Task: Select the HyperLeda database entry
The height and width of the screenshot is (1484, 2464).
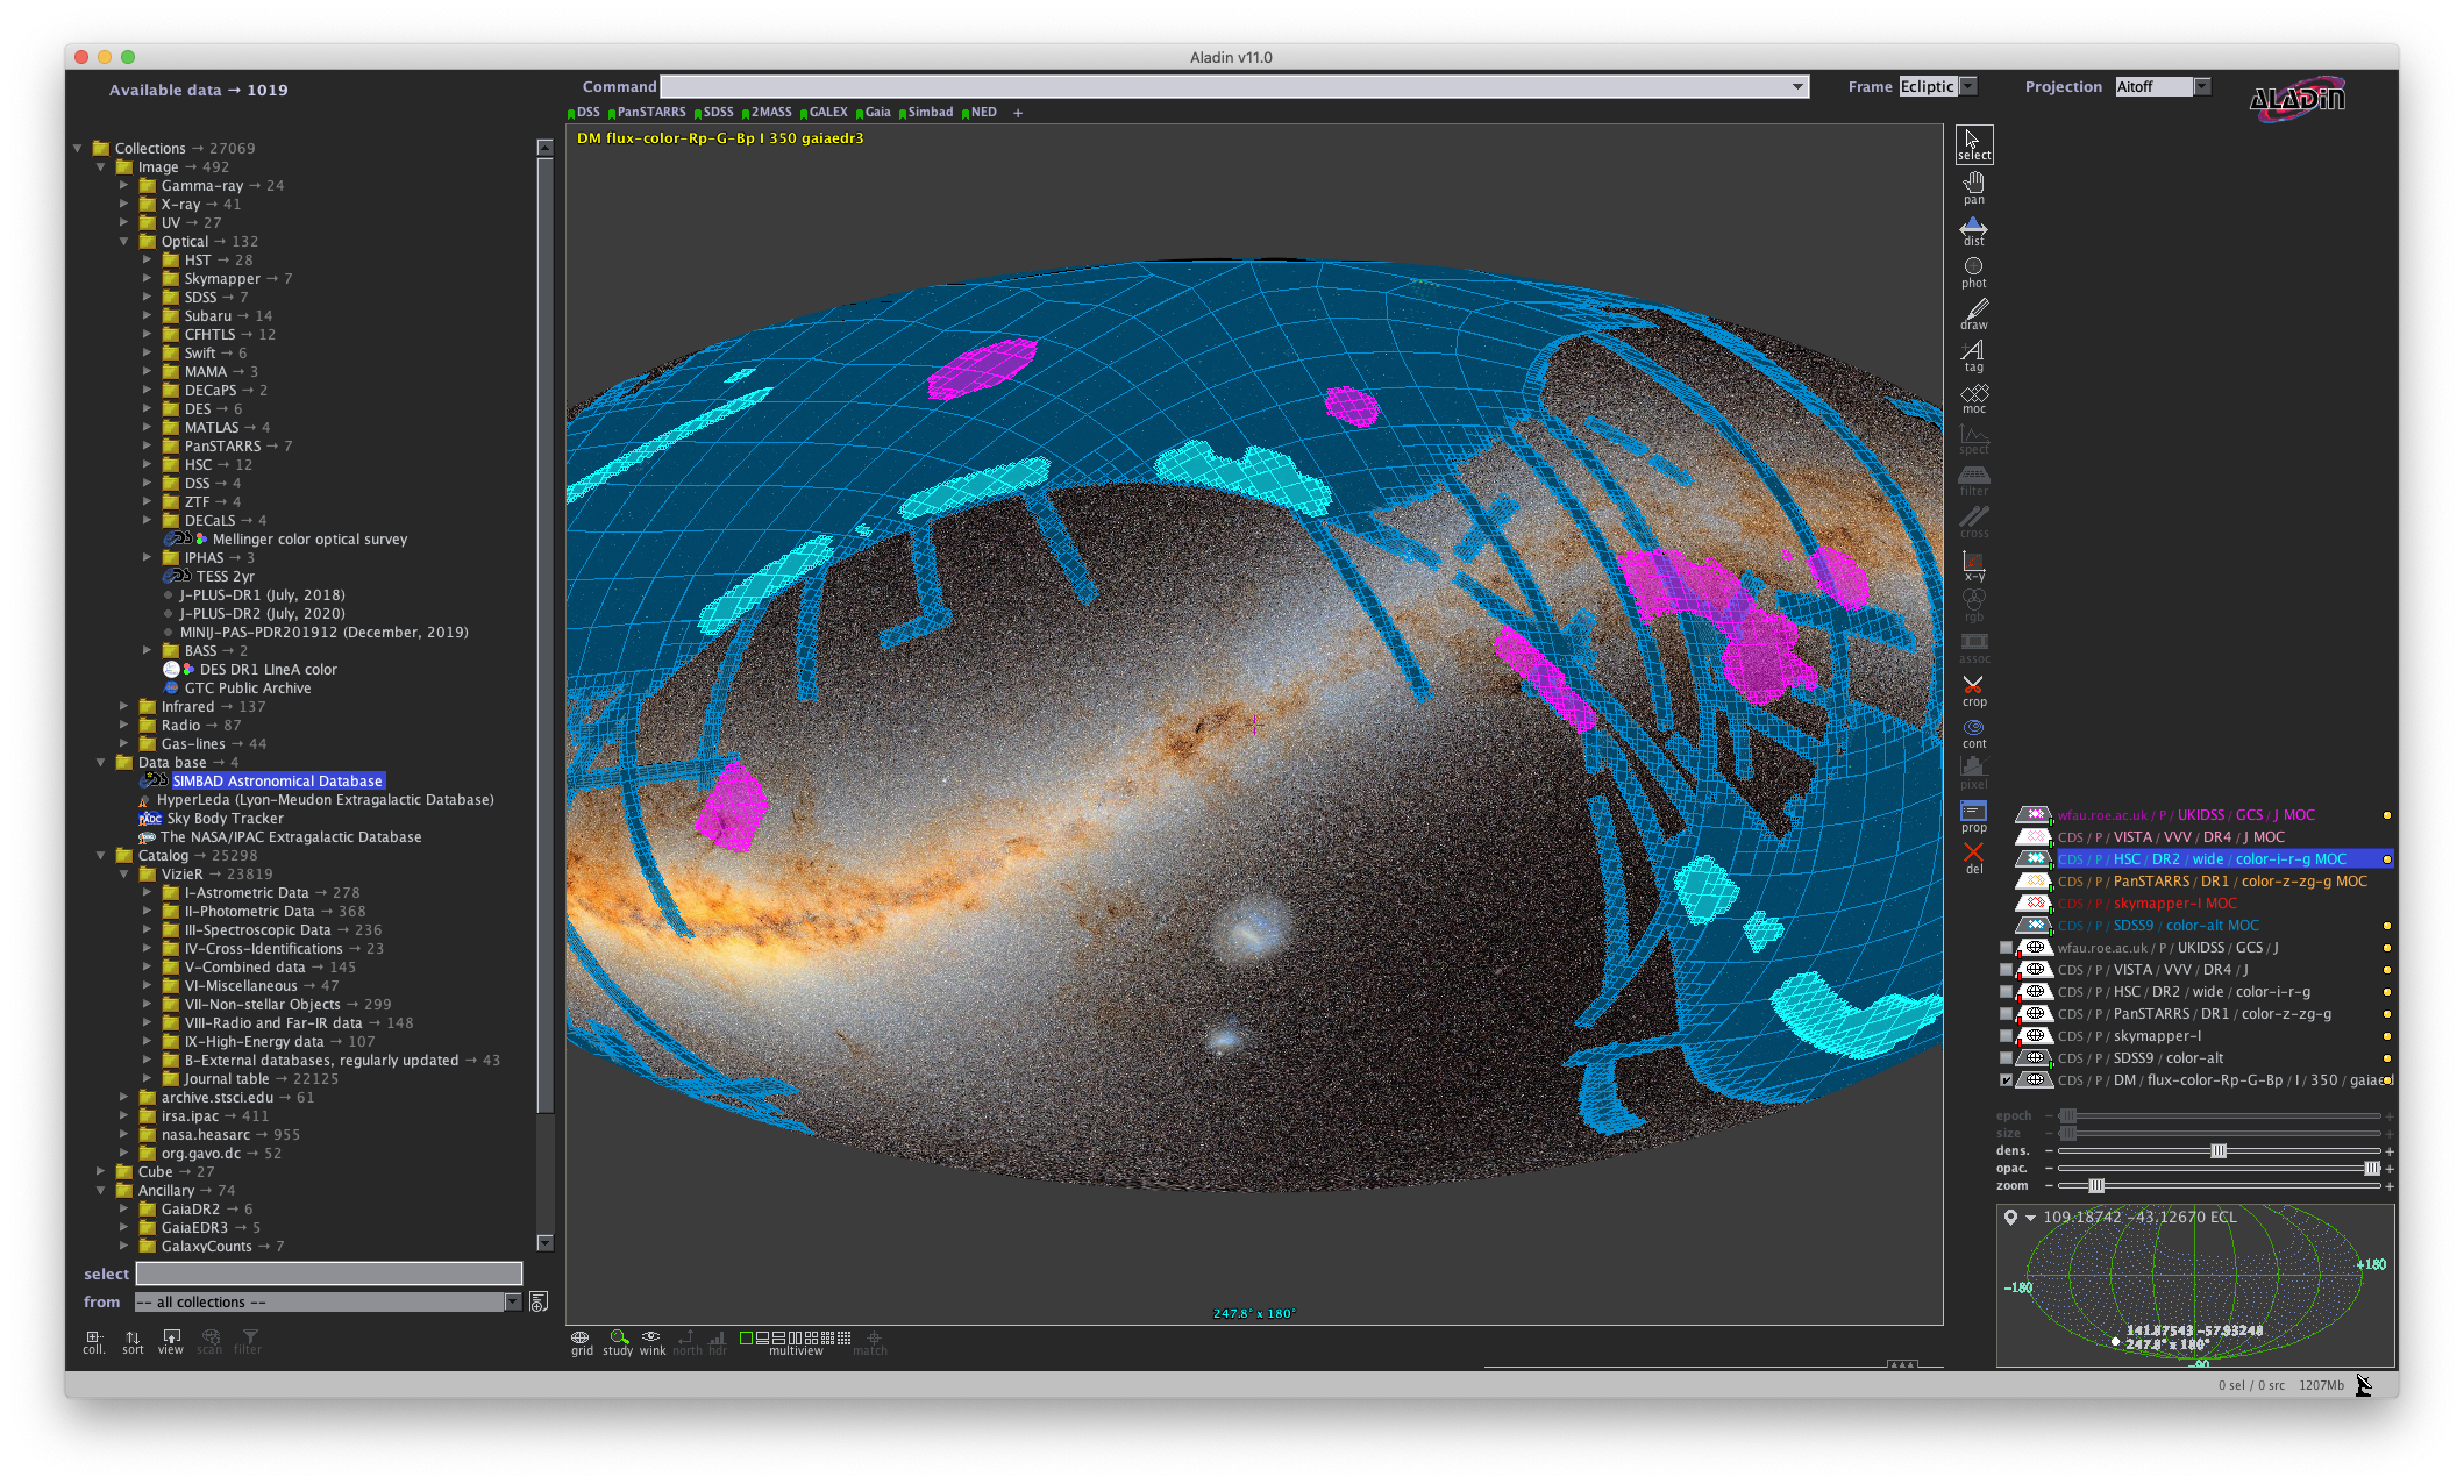Action: pos(325,799)
